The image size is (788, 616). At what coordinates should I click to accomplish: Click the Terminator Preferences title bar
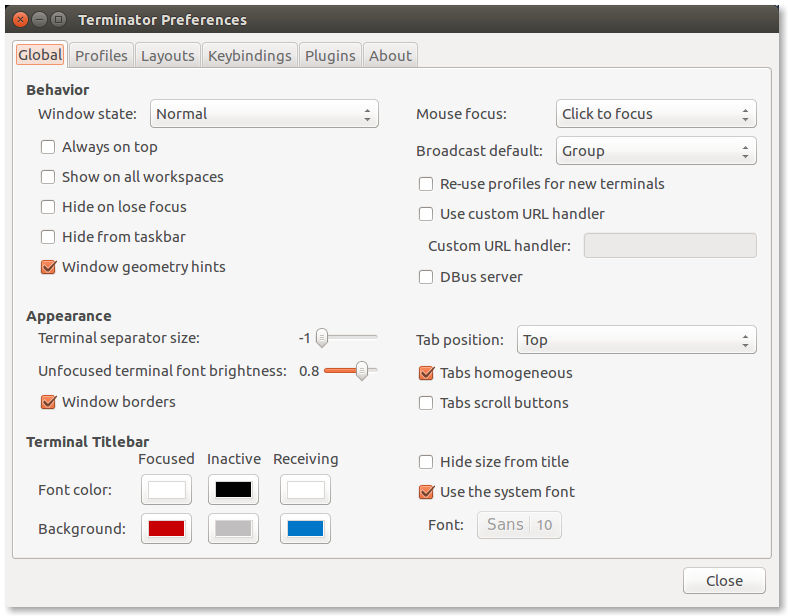click(392, 20)
